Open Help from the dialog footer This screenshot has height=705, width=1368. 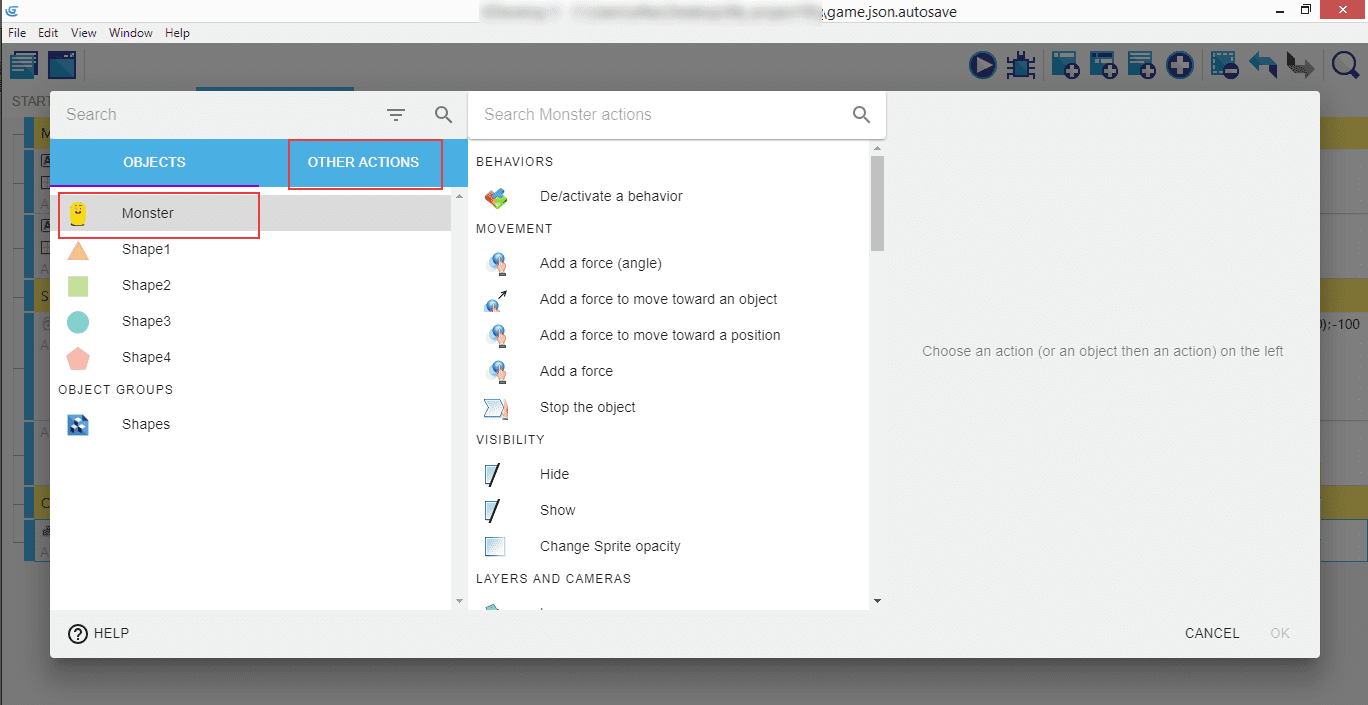(x=98, y=633)
